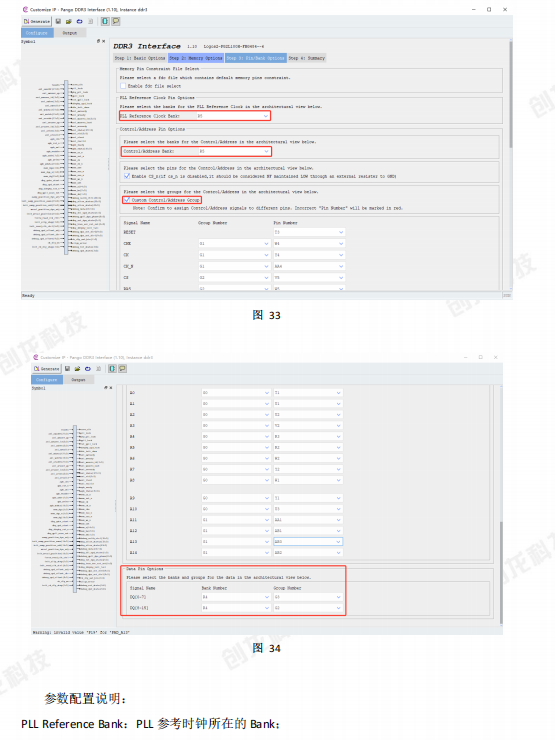Click the open folder icon in figure 33 toolbar

(x=69, y=21)
